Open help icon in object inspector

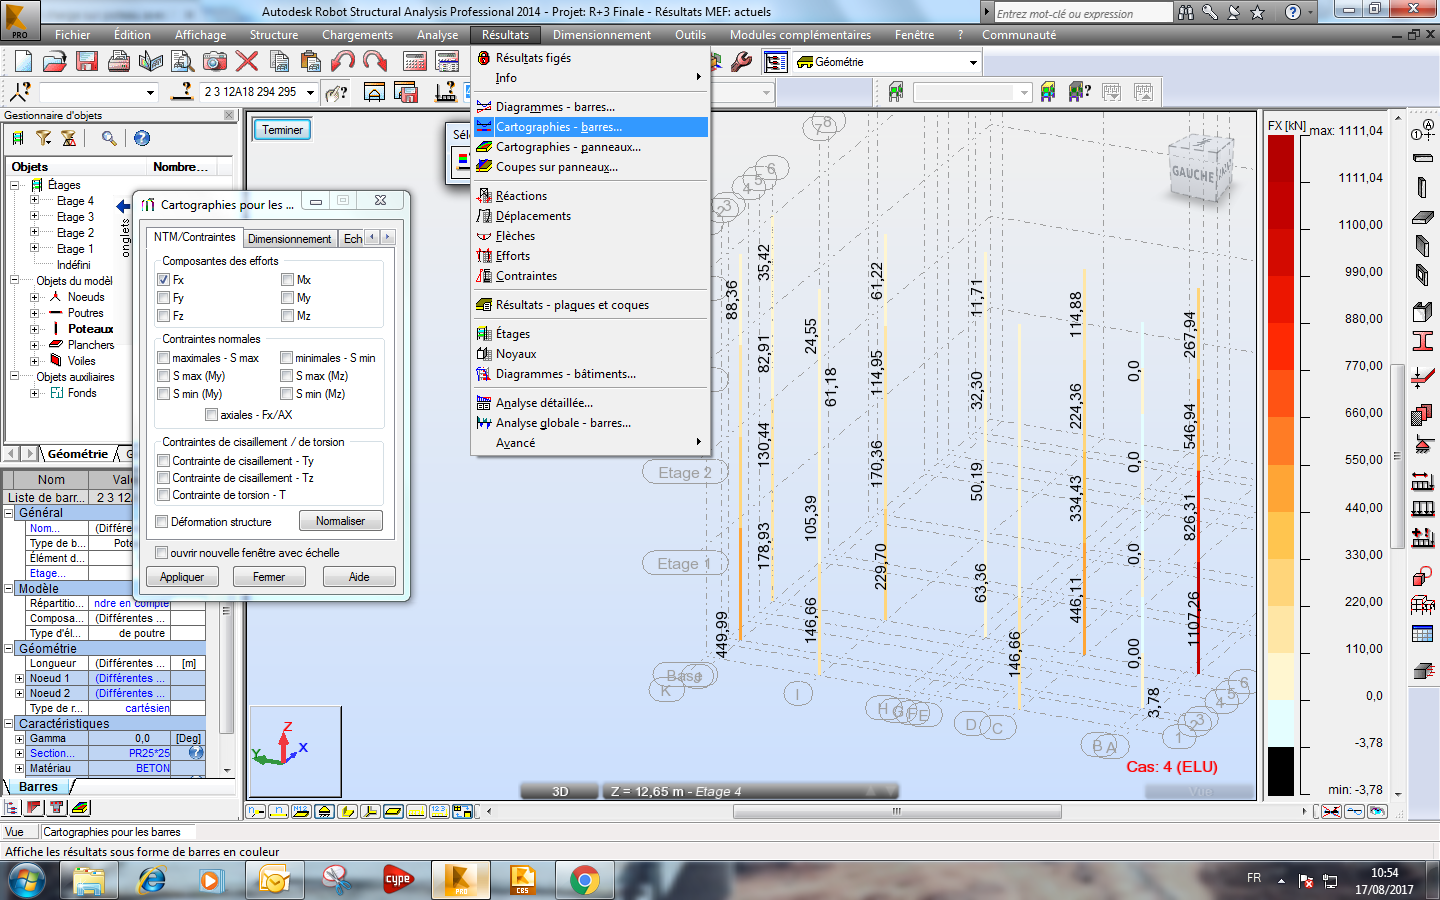pos(142,138)
